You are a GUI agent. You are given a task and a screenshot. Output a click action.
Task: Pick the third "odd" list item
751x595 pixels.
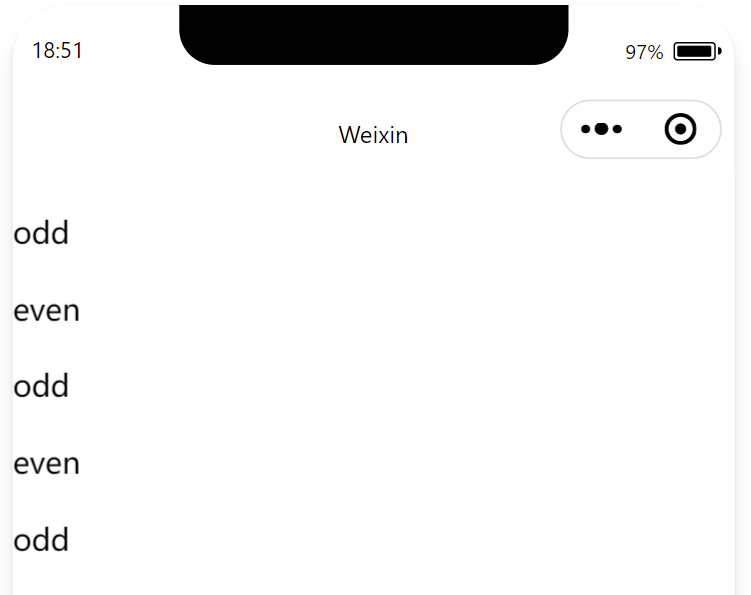tap(41, 539)
